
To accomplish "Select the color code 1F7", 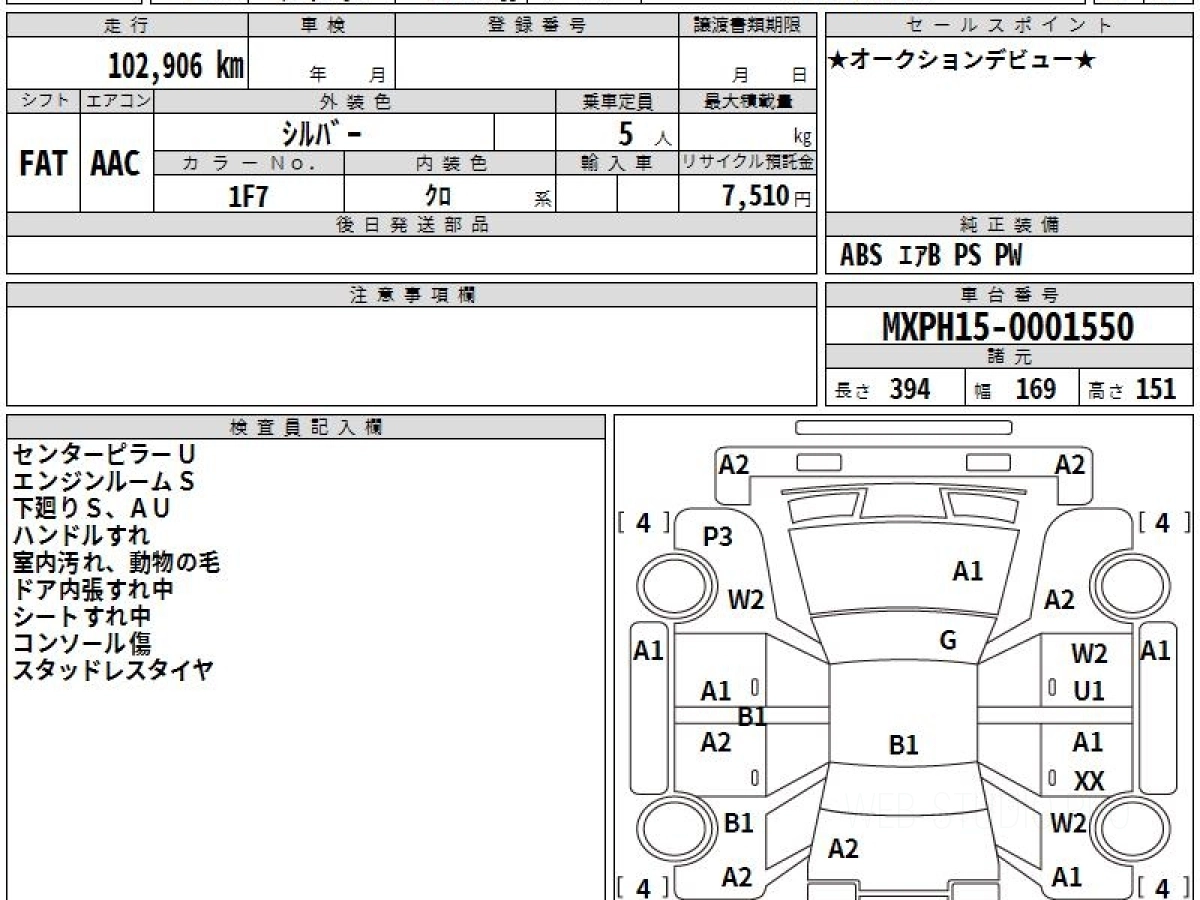I will click(x=249, y=195).
